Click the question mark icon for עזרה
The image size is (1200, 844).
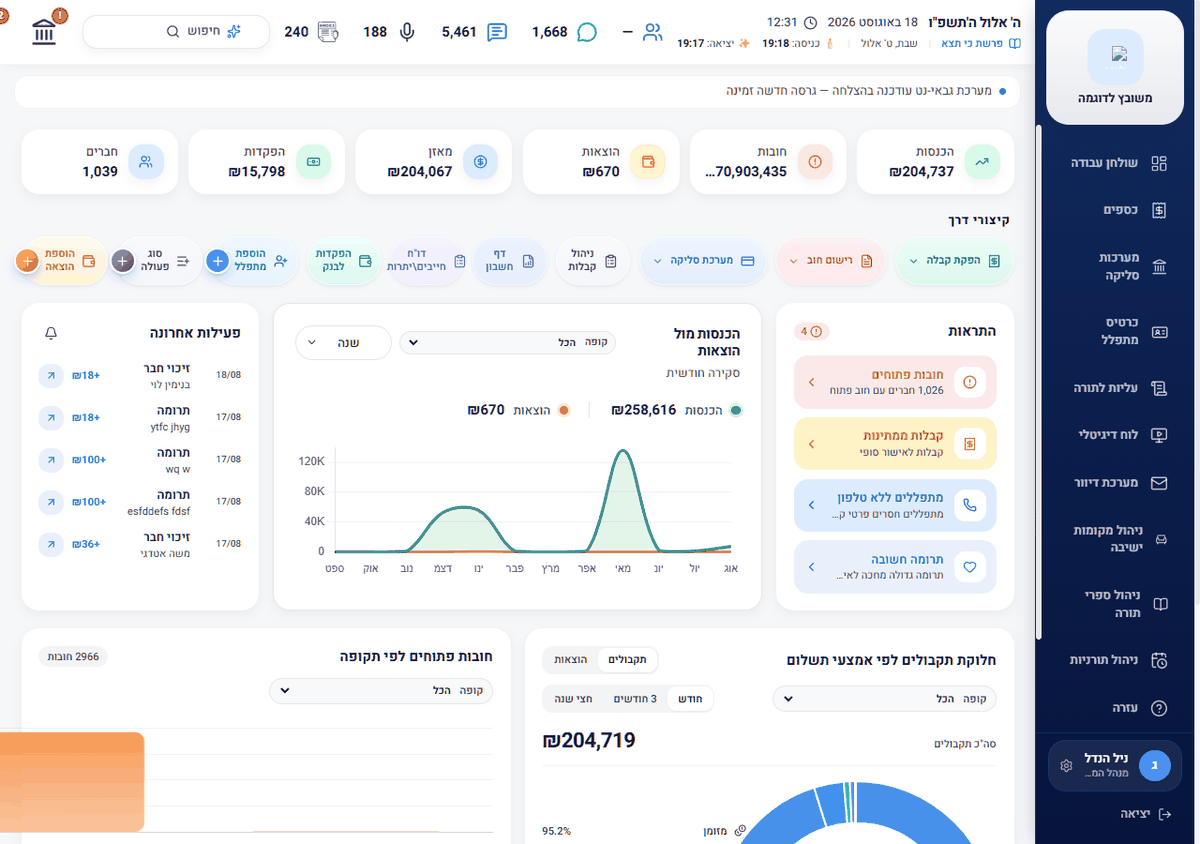[1159, 708]
